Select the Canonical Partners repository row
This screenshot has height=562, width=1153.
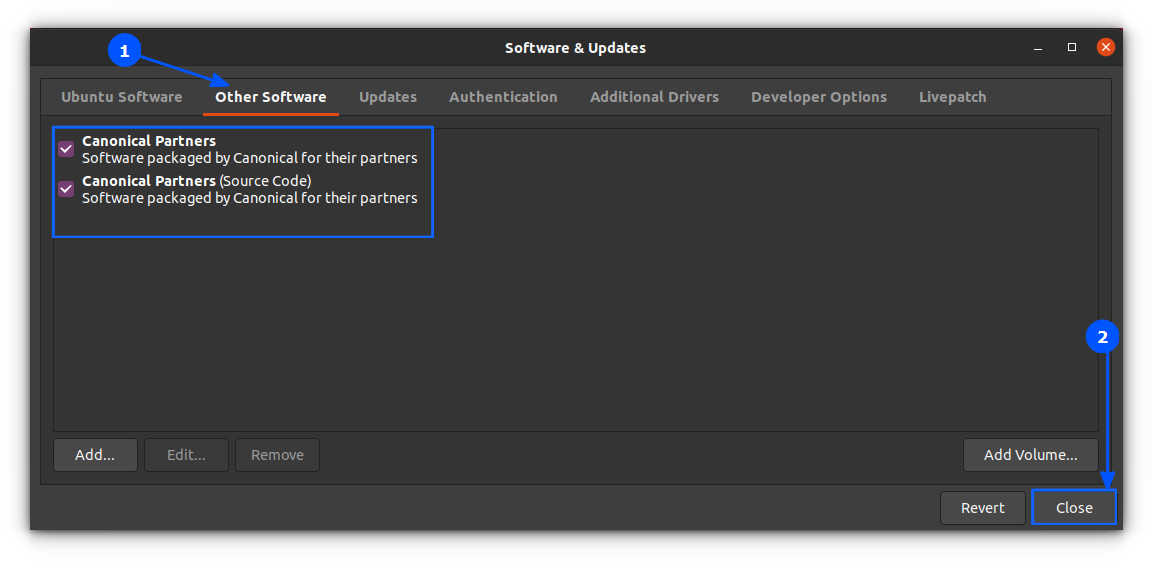(x=576, y=149)
